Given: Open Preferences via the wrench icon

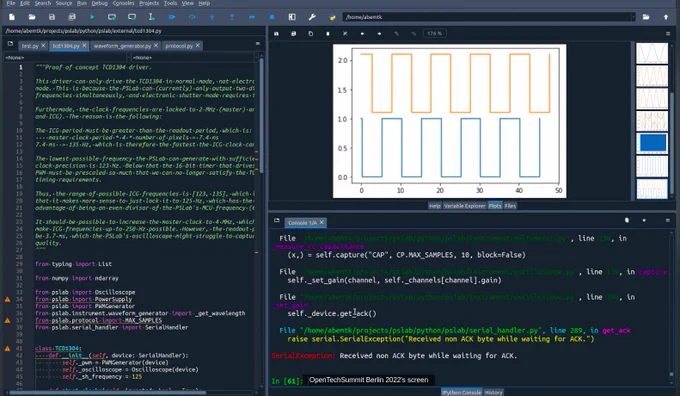Looking at the screenshot, I should pos(312,17).
